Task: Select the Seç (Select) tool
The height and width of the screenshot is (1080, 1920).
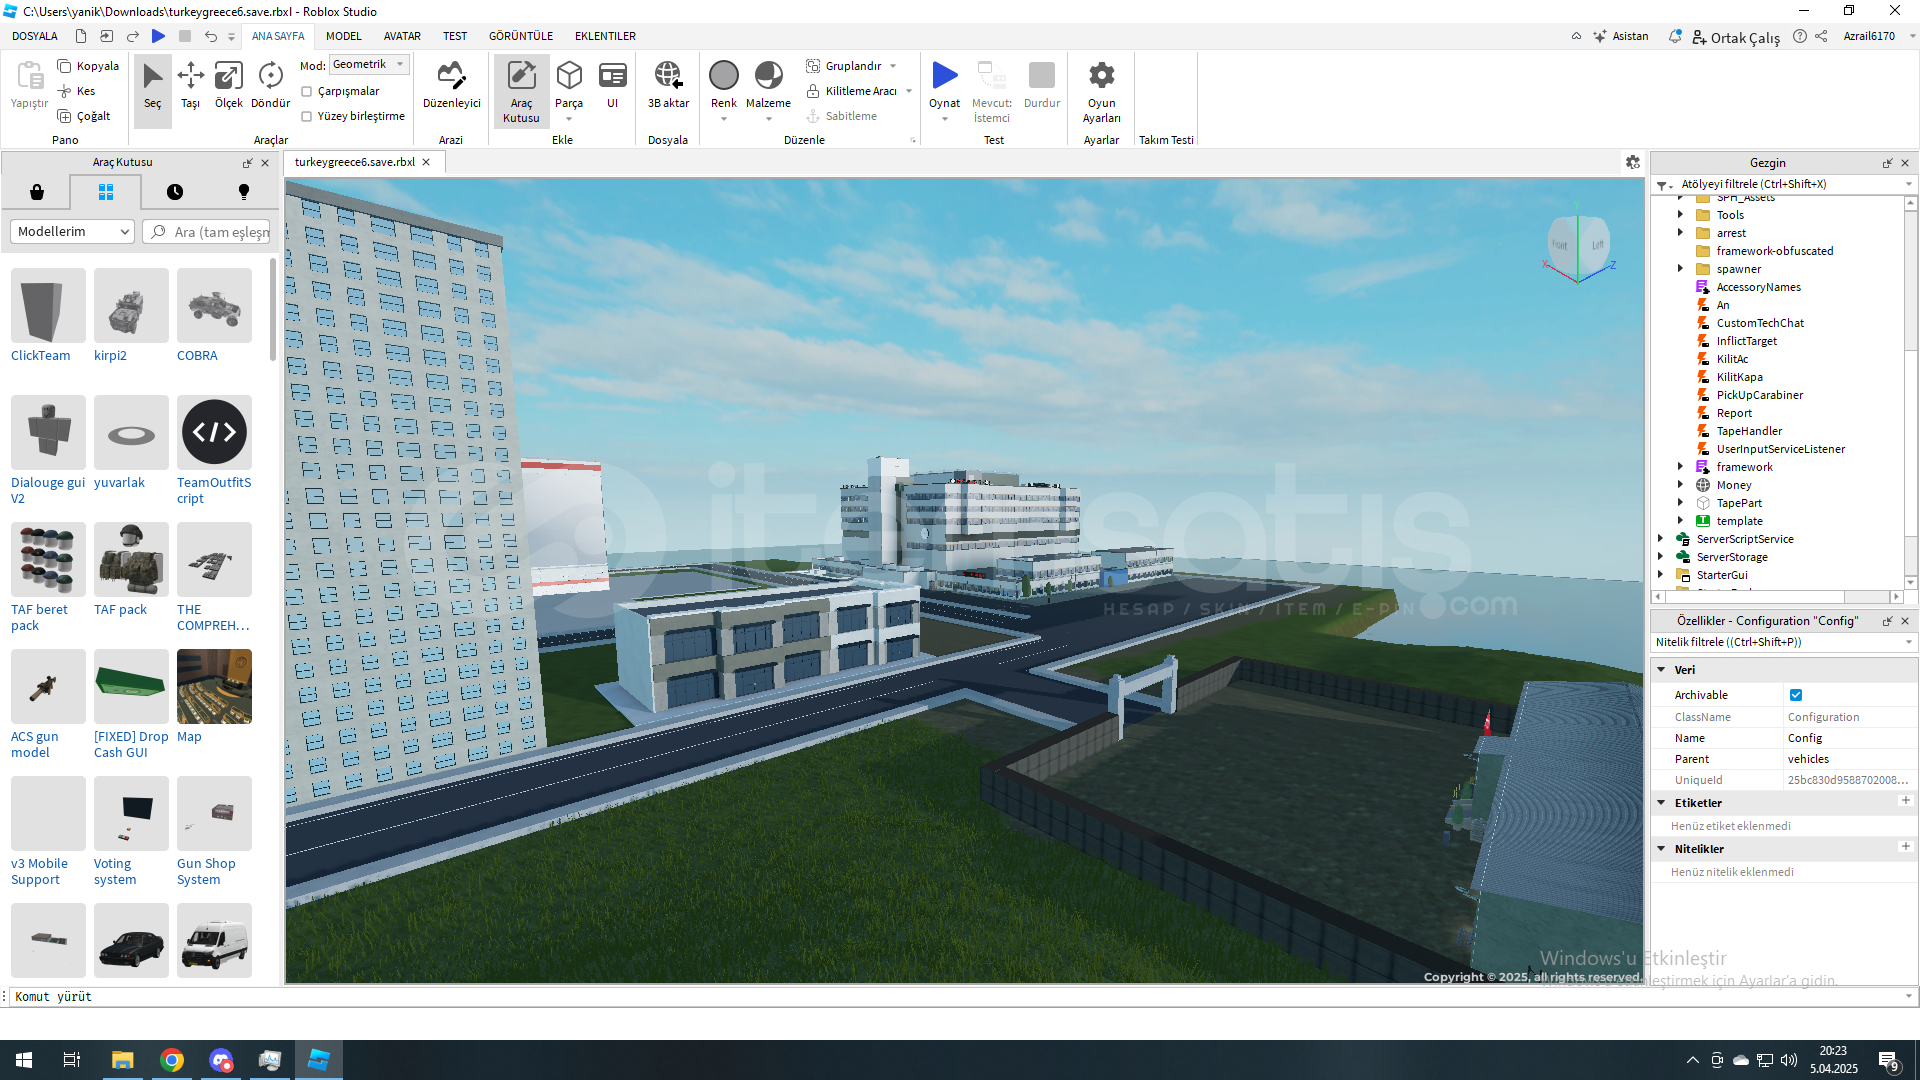Action: click(152, 86)
